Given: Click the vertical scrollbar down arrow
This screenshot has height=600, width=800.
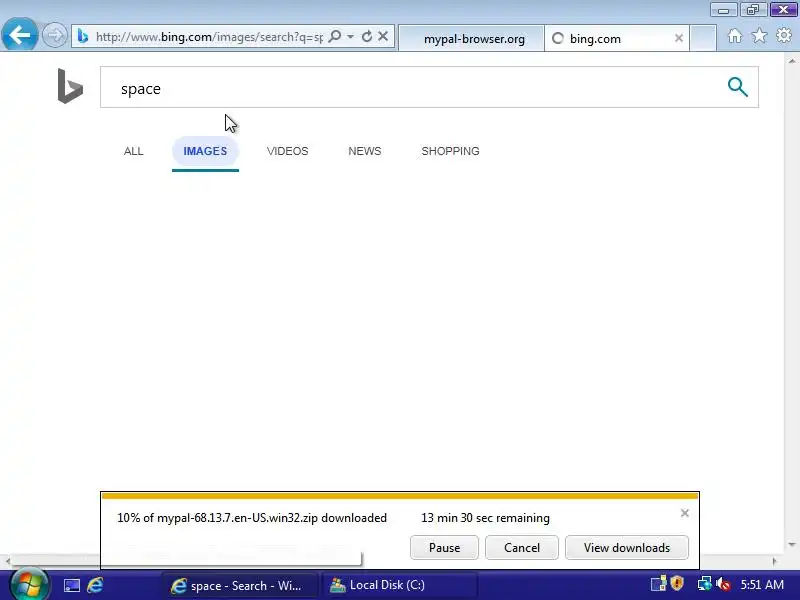Looking at the screenshot, I should 792,544.
